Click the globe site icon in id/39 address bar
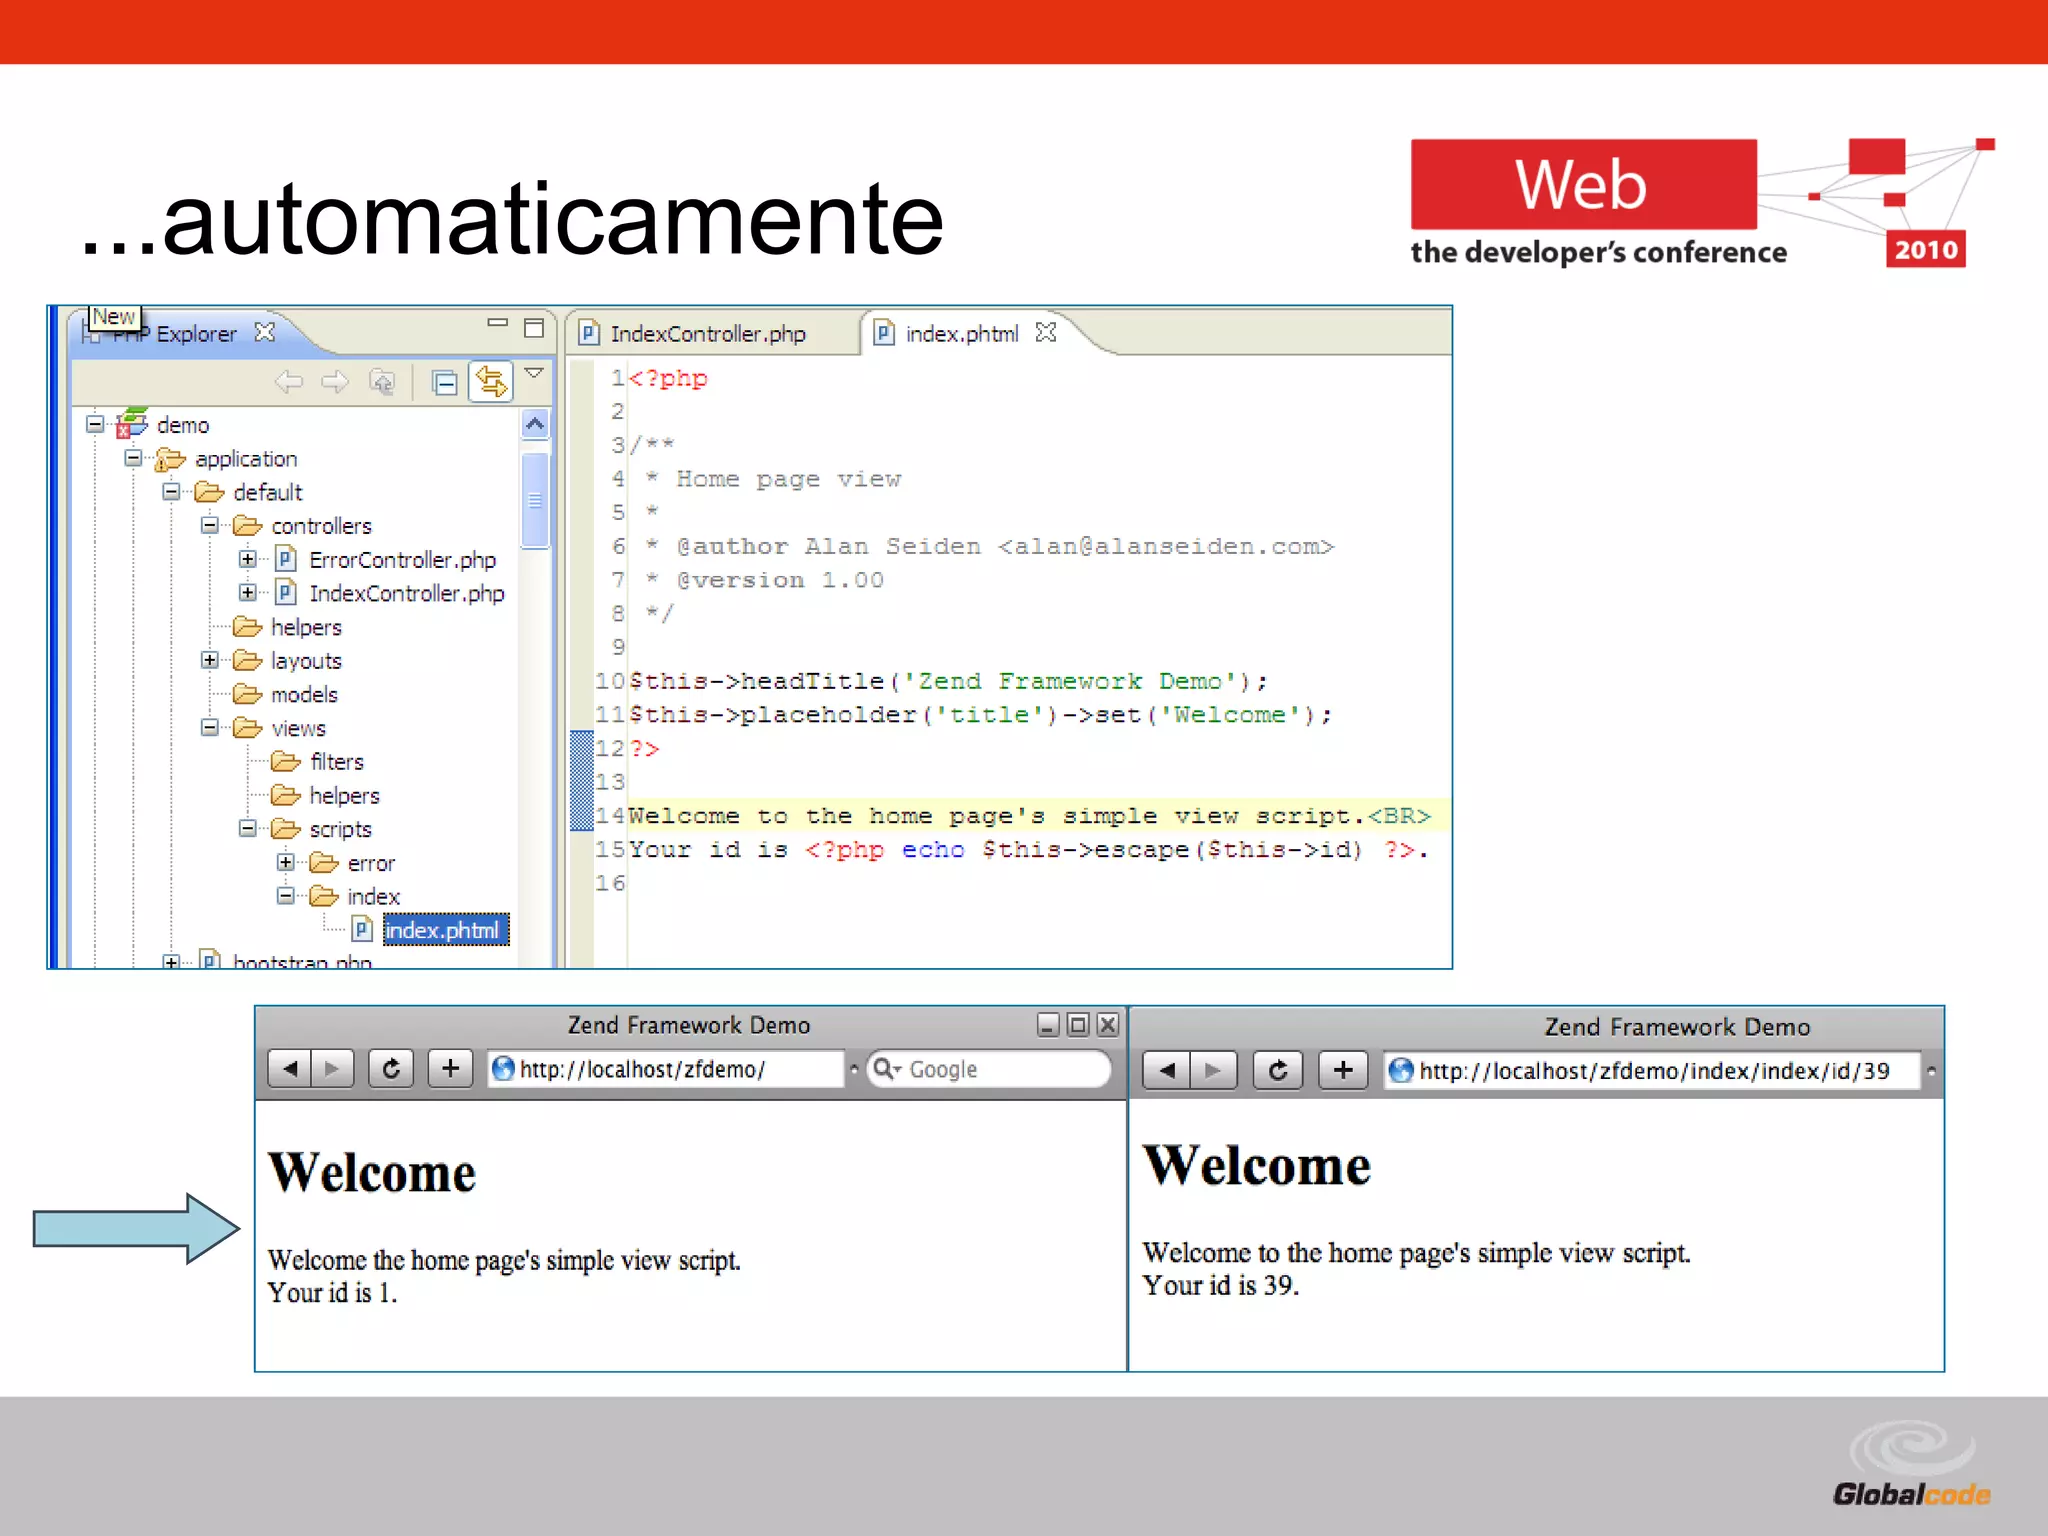2048x1536 pixels. (1401, 1071)
